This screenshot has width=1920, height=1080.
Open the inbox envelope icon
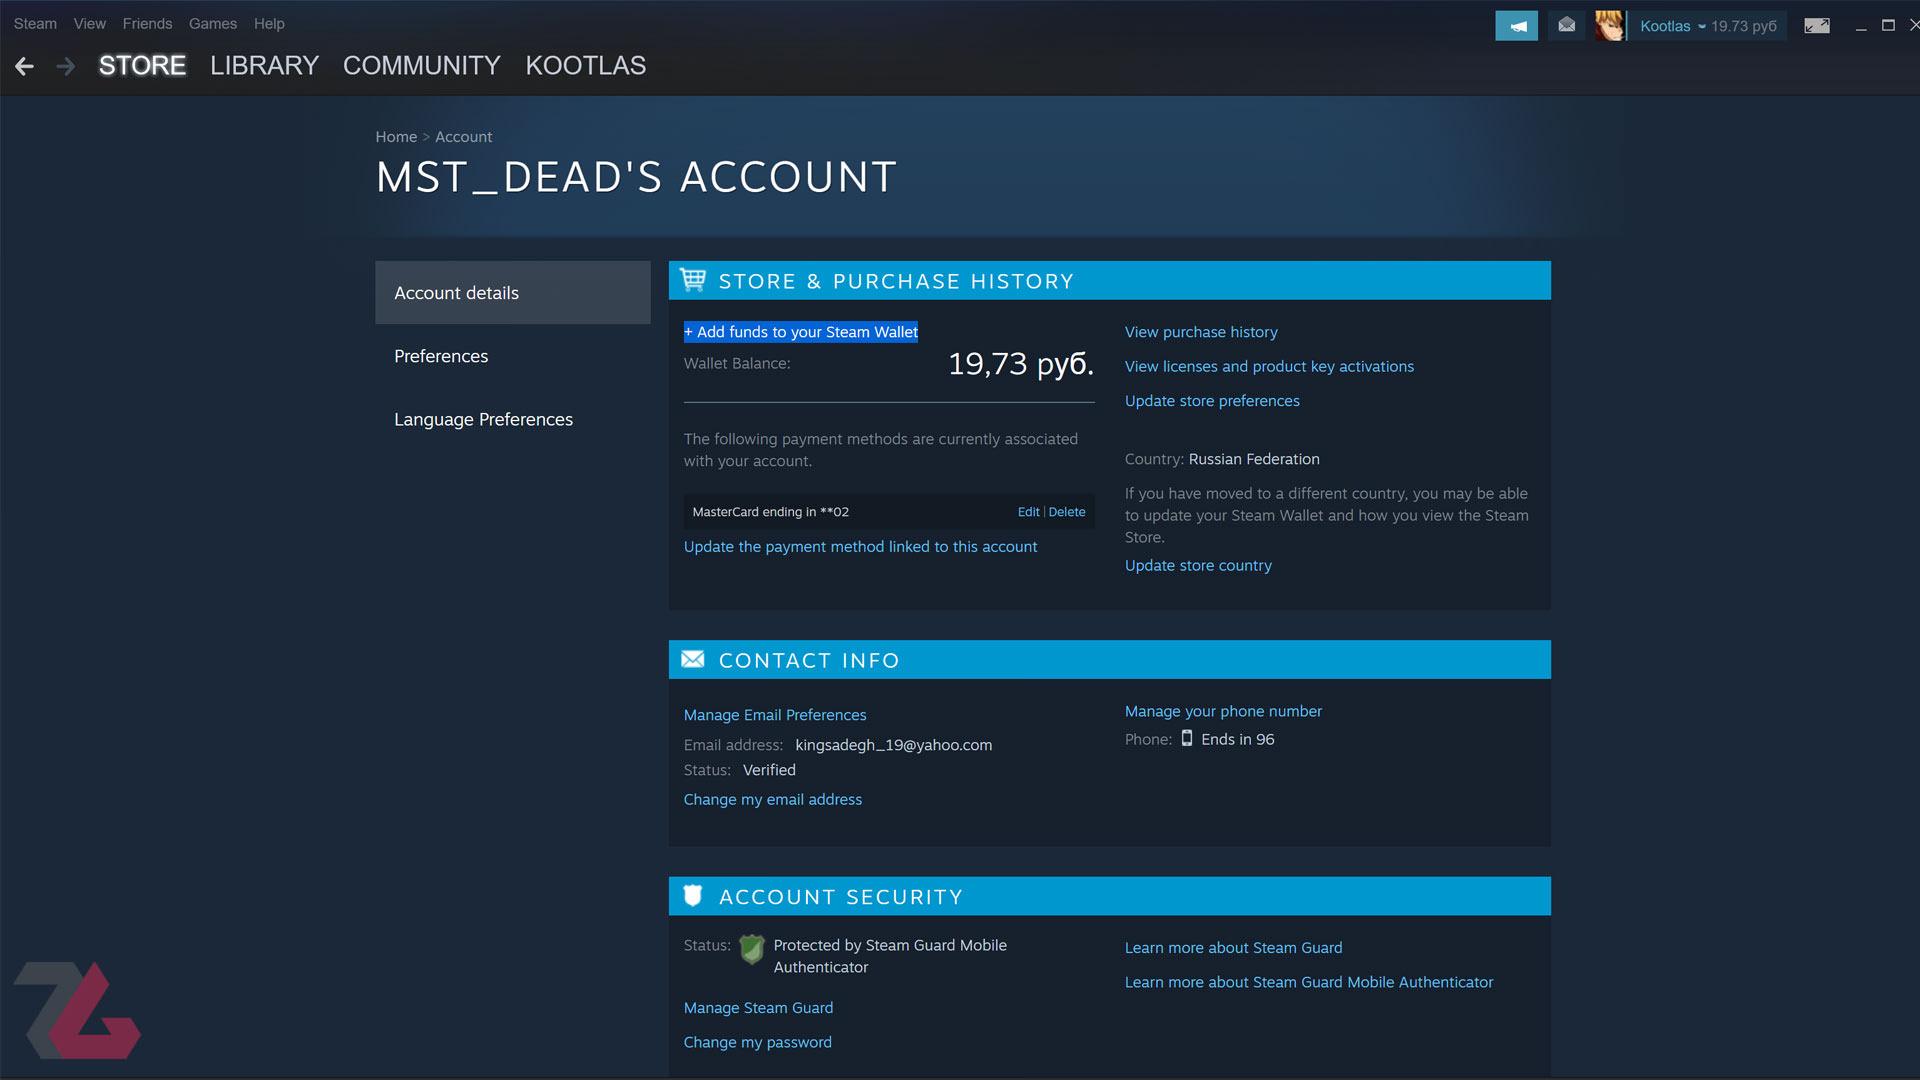pyautogui.click(x=1567, y=26)
